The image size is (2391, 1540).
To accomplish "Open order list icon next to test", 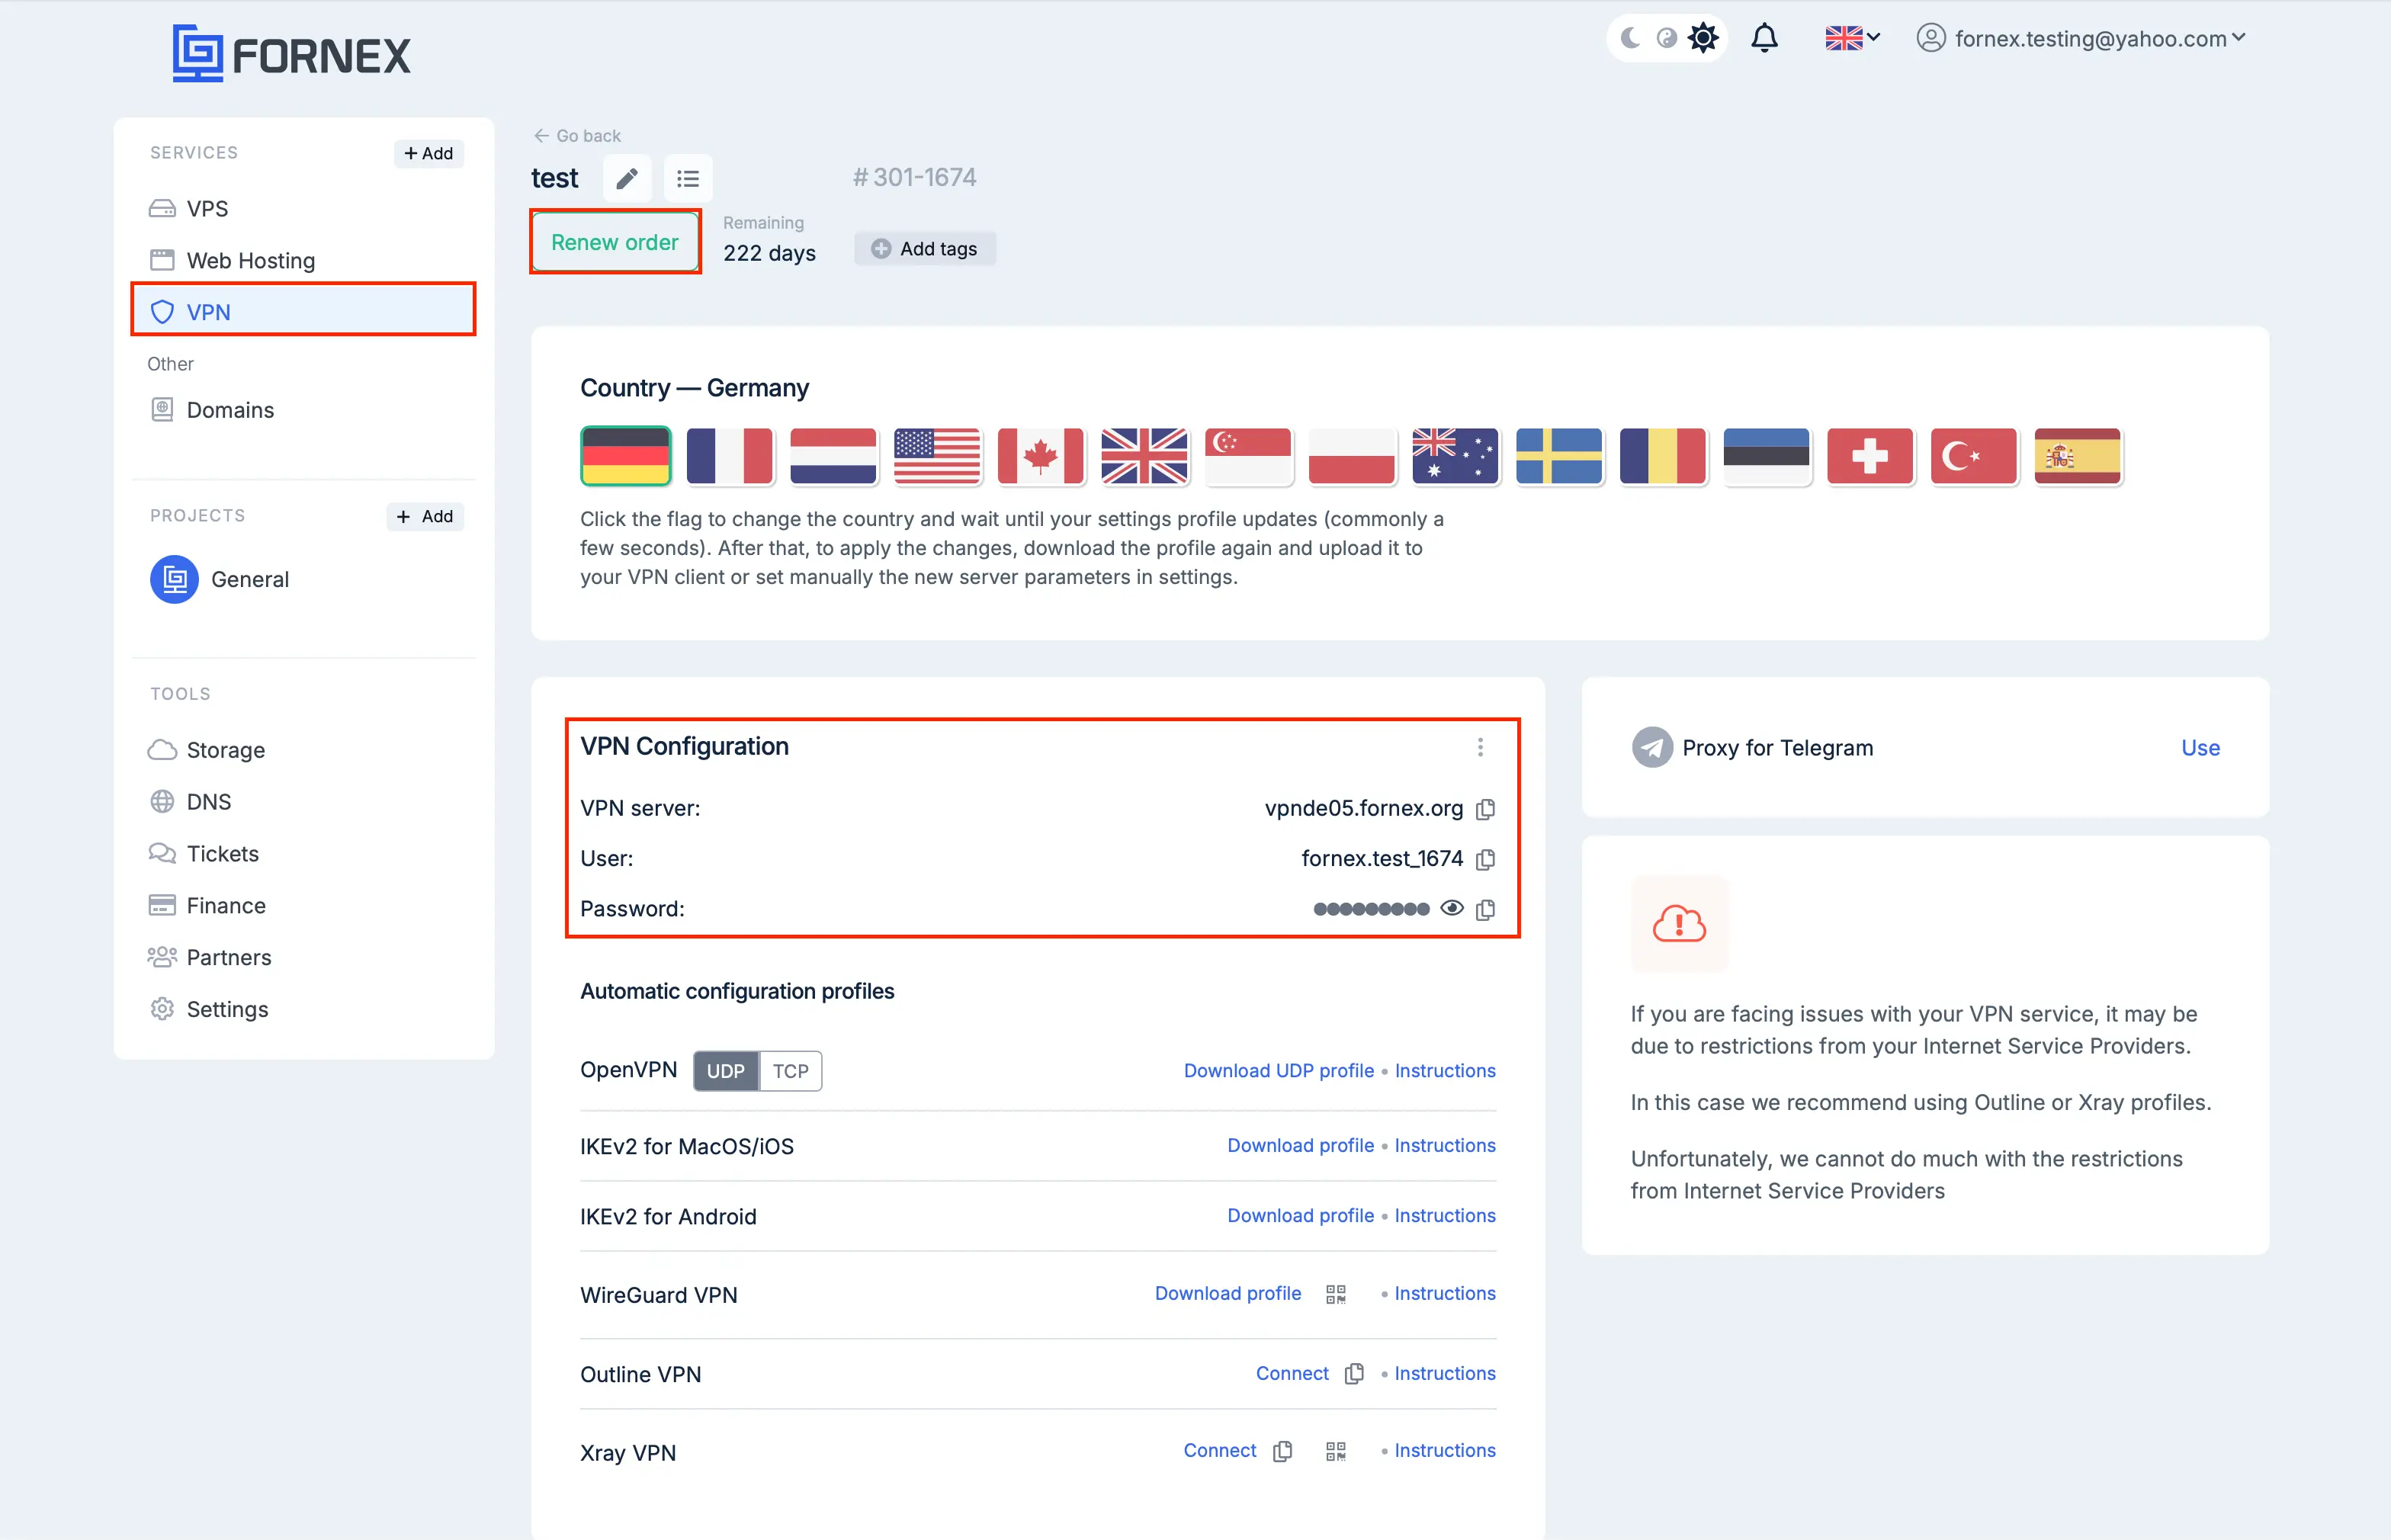I will click(x=688, y=179).
